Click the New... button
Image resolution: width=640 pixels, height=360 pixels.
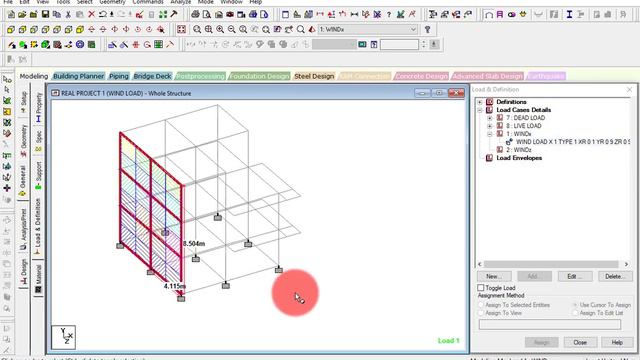pyautogui.click(x=494, y=276)
